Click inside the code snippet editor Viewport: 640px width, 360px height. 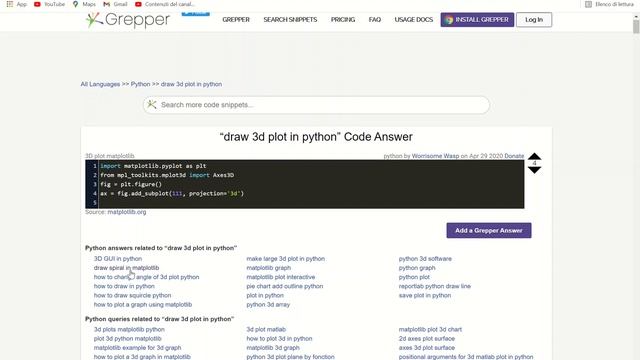click(304, 184)
